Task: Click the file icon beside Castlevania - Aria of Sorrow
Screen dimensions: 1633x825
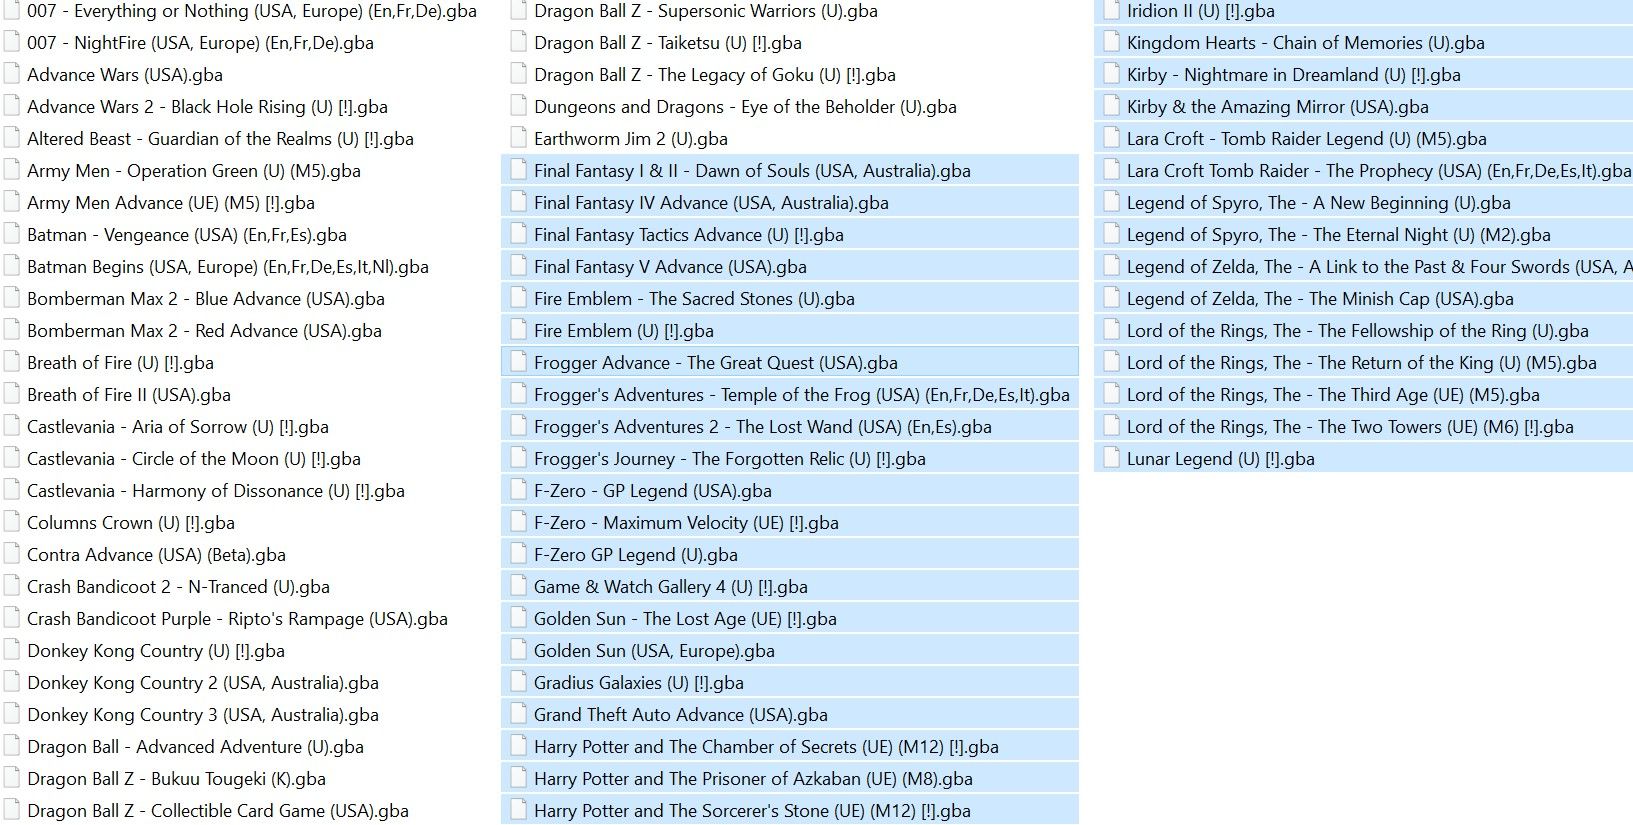Action: coord(12,426)
